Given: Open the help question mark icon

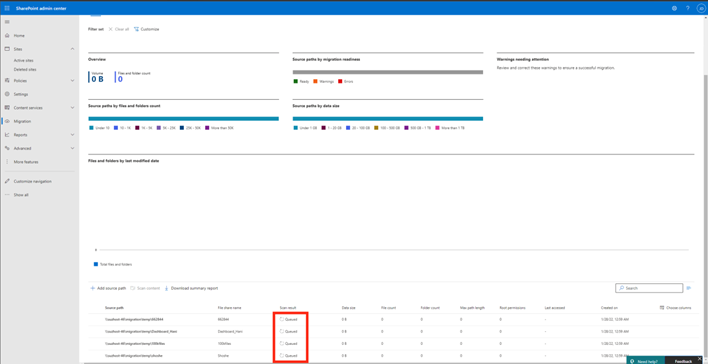Looking at the screenshot, I should [x=688, y=8].
